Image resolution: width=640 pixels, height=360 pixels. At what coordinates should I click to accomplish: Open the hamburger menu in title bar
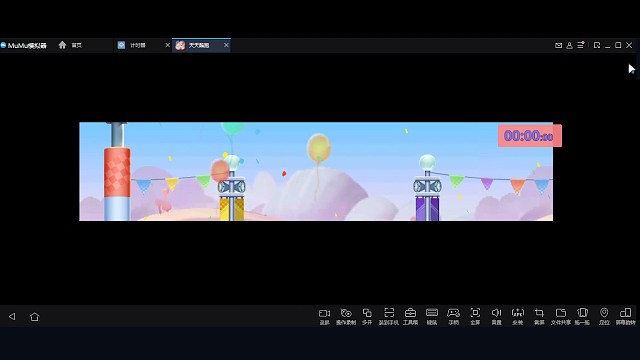tap(580, 45)
